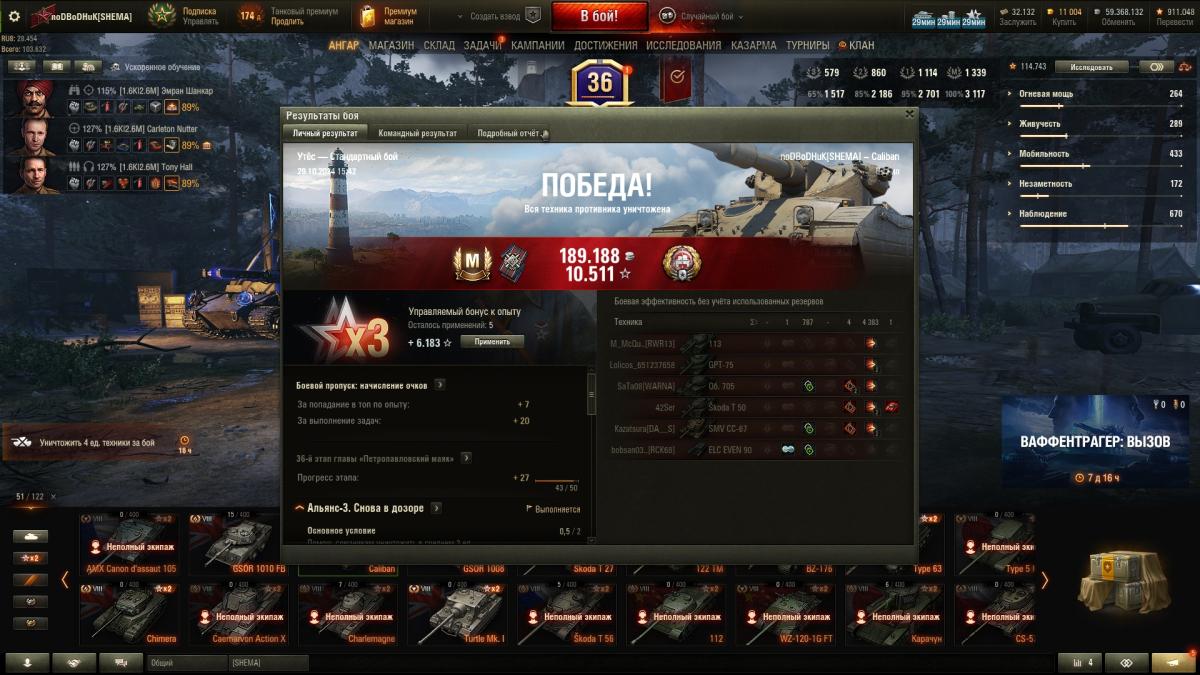Open the Premium shop bag icon
The height and width of the screenshot is (675, 1200).
click(367, 16)
